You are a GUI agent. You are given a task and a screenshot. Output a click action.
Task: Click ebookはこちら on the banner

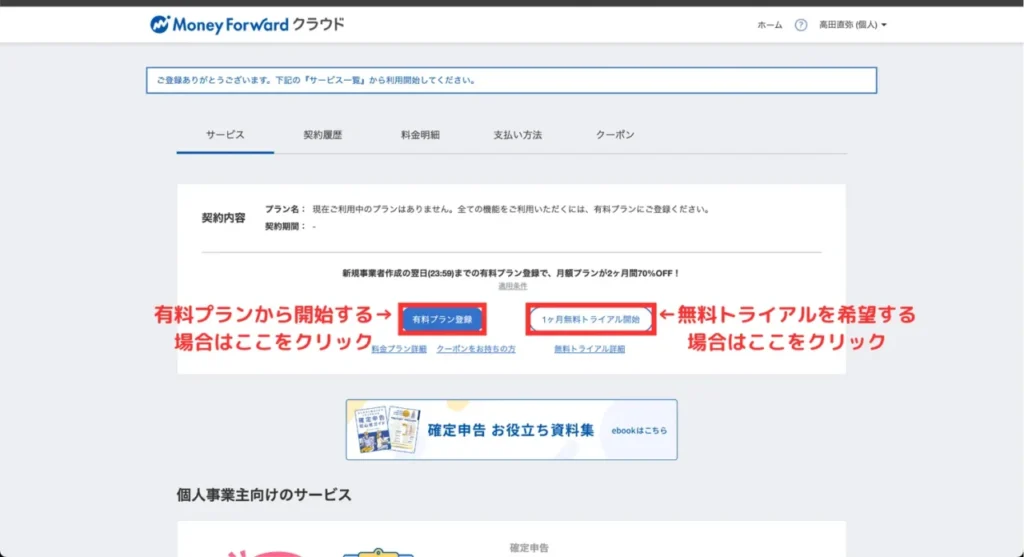click(639, 430)
